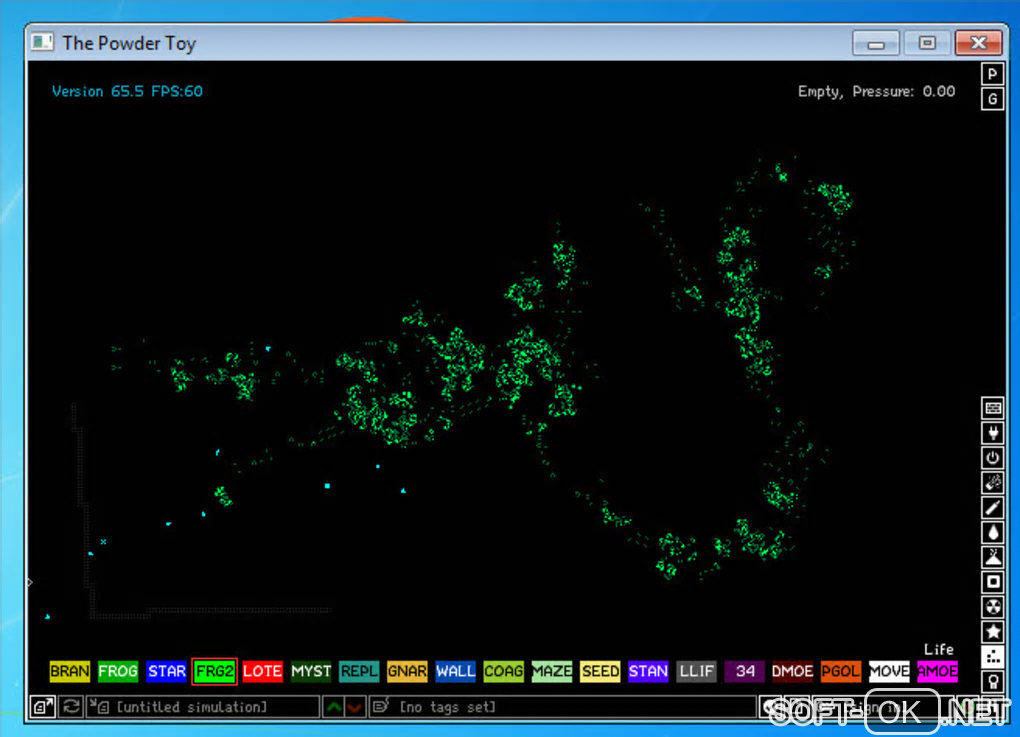Screen dimensions: 1020x737
Task: Select the LOTE life element
Action: point(263,671)
